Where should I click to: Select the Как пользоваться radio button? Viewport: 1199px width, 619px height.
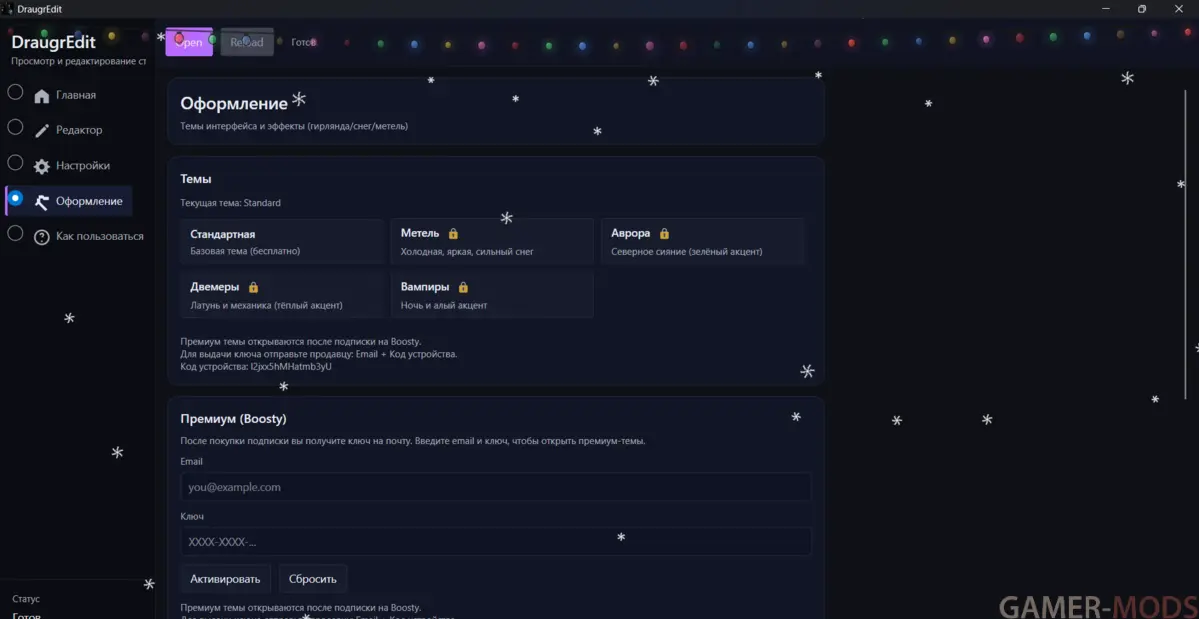[15, 233]
